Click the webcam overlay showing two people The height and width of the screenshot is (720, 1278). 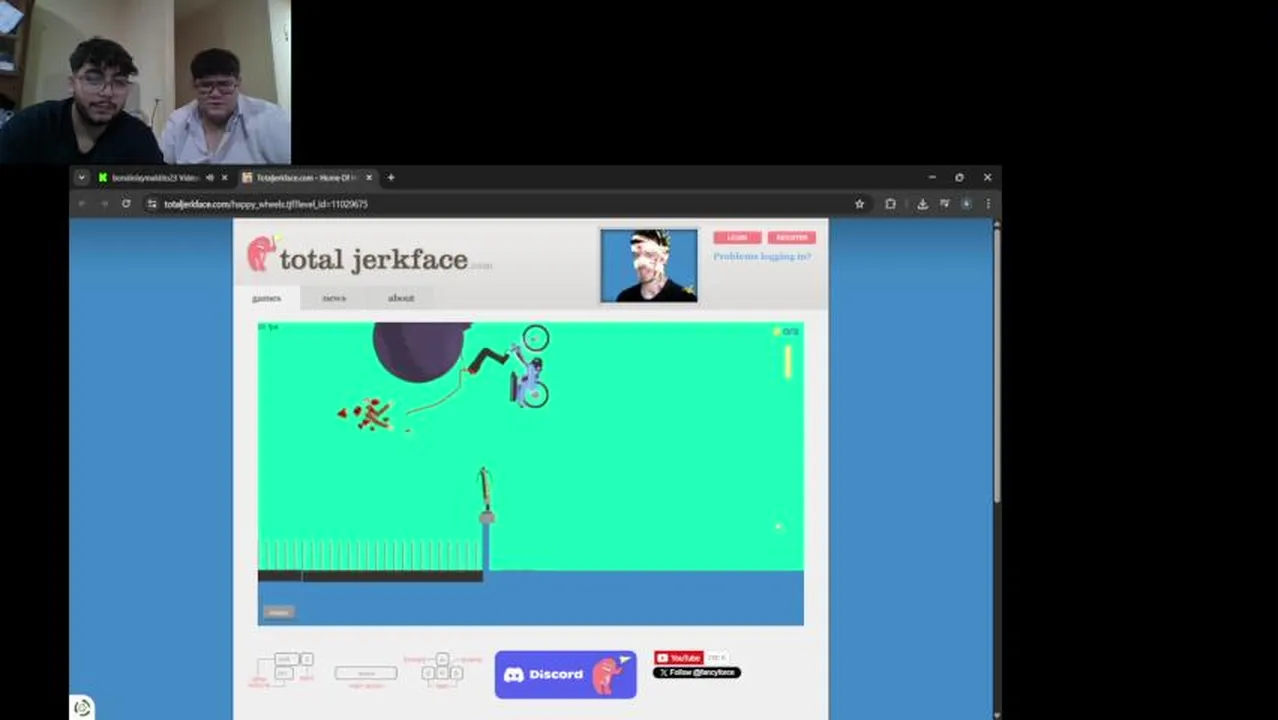click(146, 82)
